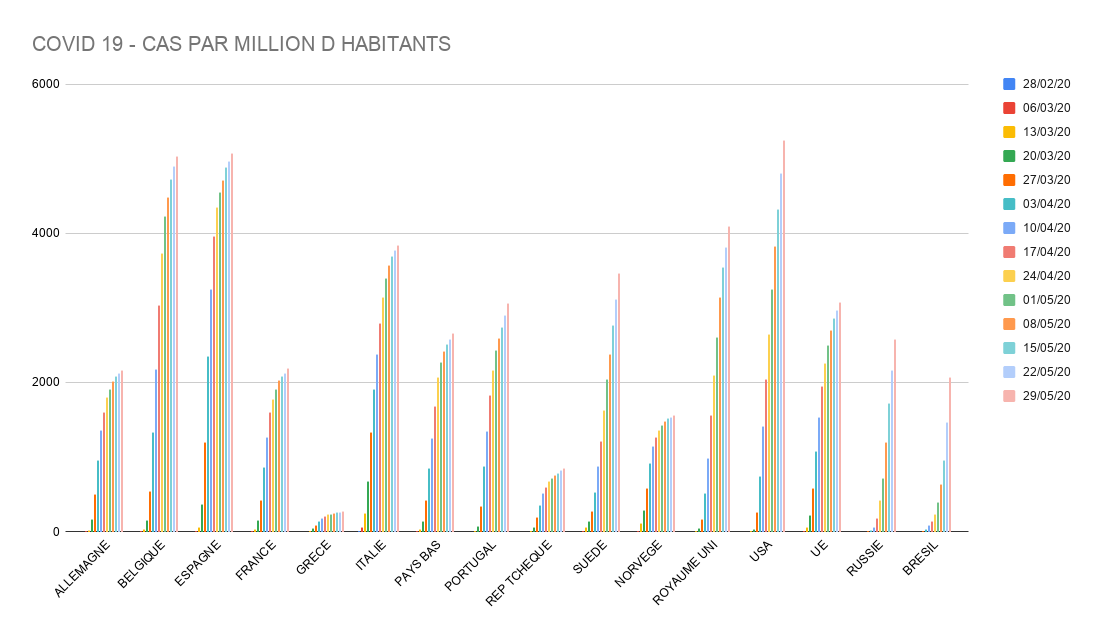The width and height of the screenshot is (1104, 636).
Task: Click the 03/04/20 legend label text
Action: click(1049, 204)
